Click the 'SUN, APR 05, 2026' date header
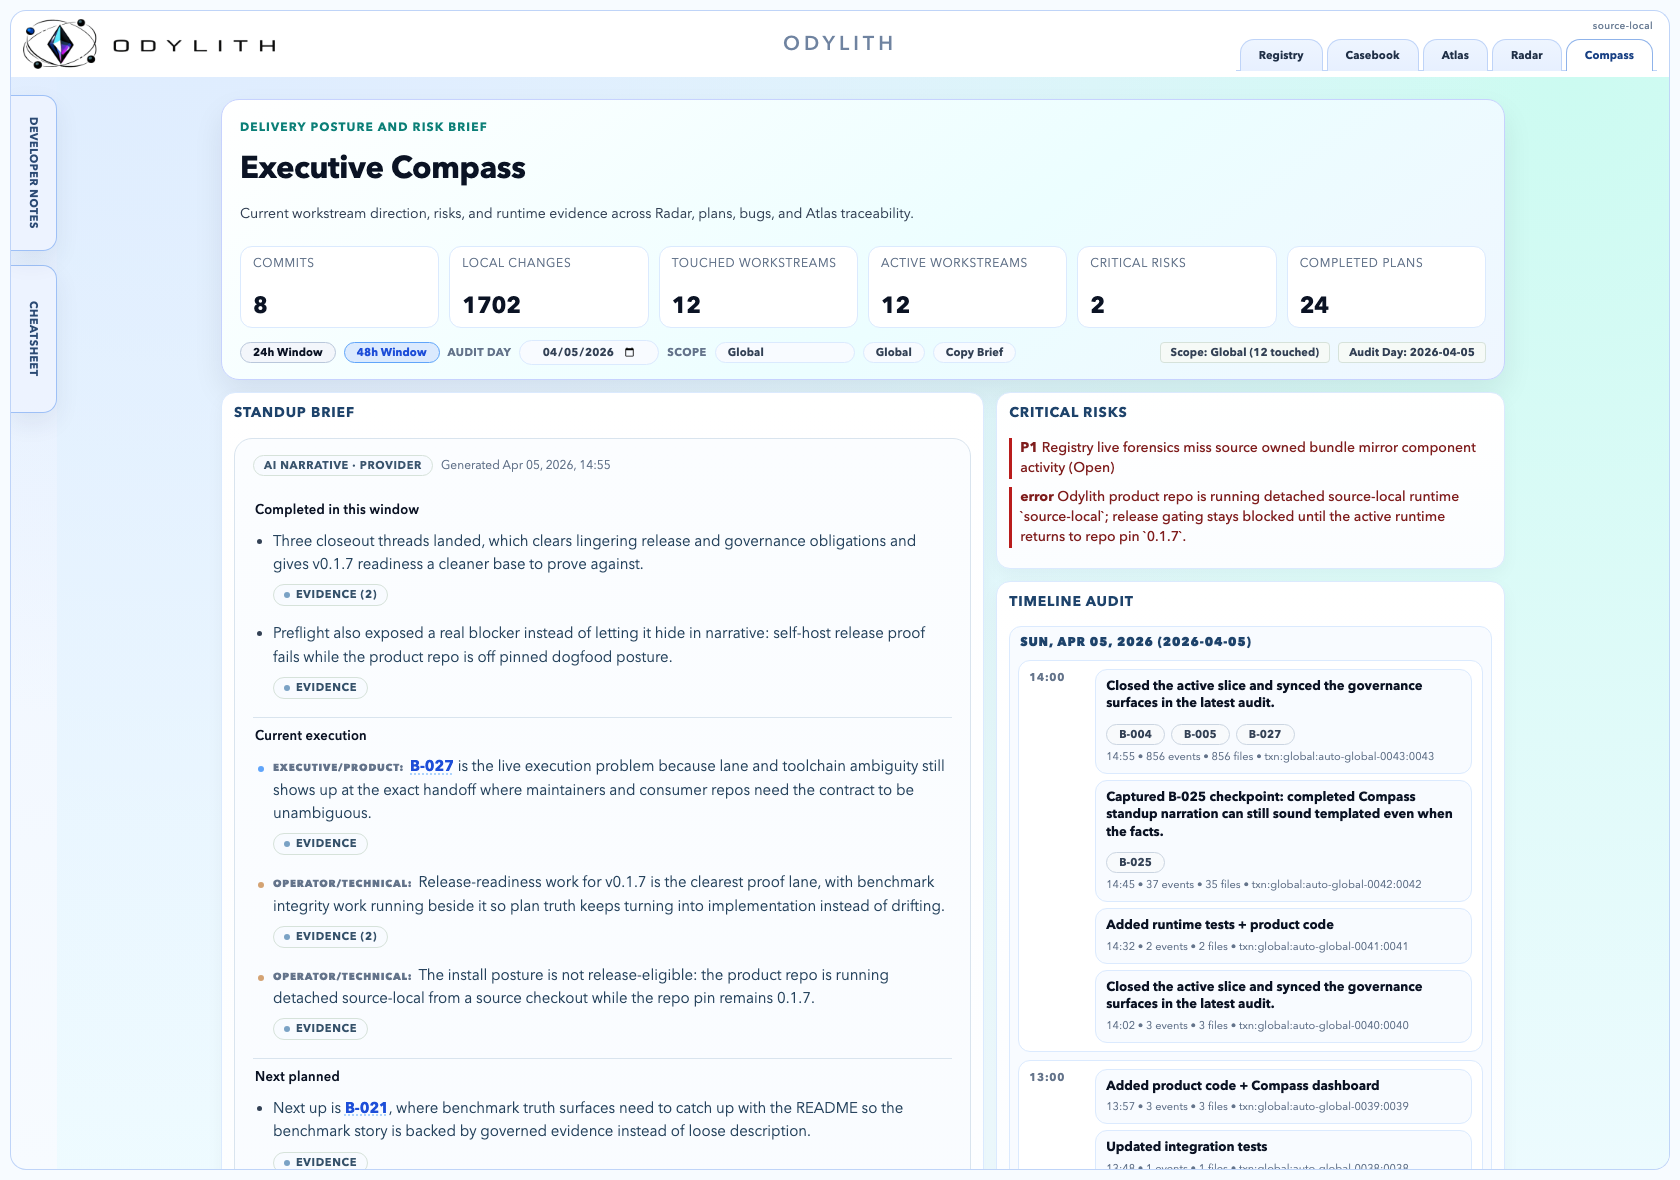This screenshot has width=1680, height=1180. click(x=1135, y=642)
